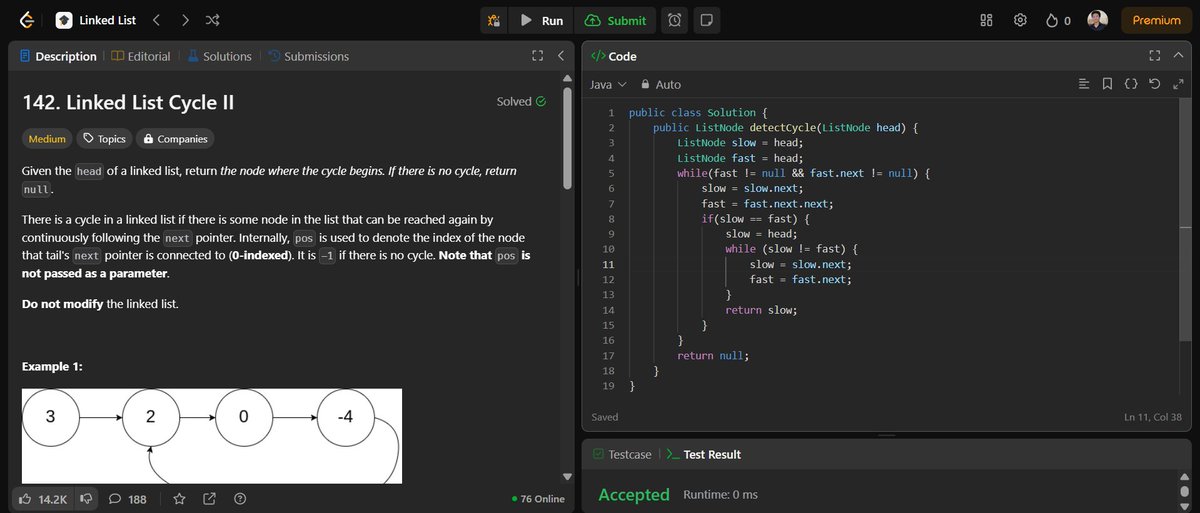Screen dimensions: 1200x513
Task: Click line number 11 in the gutter
Action: tap(609, 264)
